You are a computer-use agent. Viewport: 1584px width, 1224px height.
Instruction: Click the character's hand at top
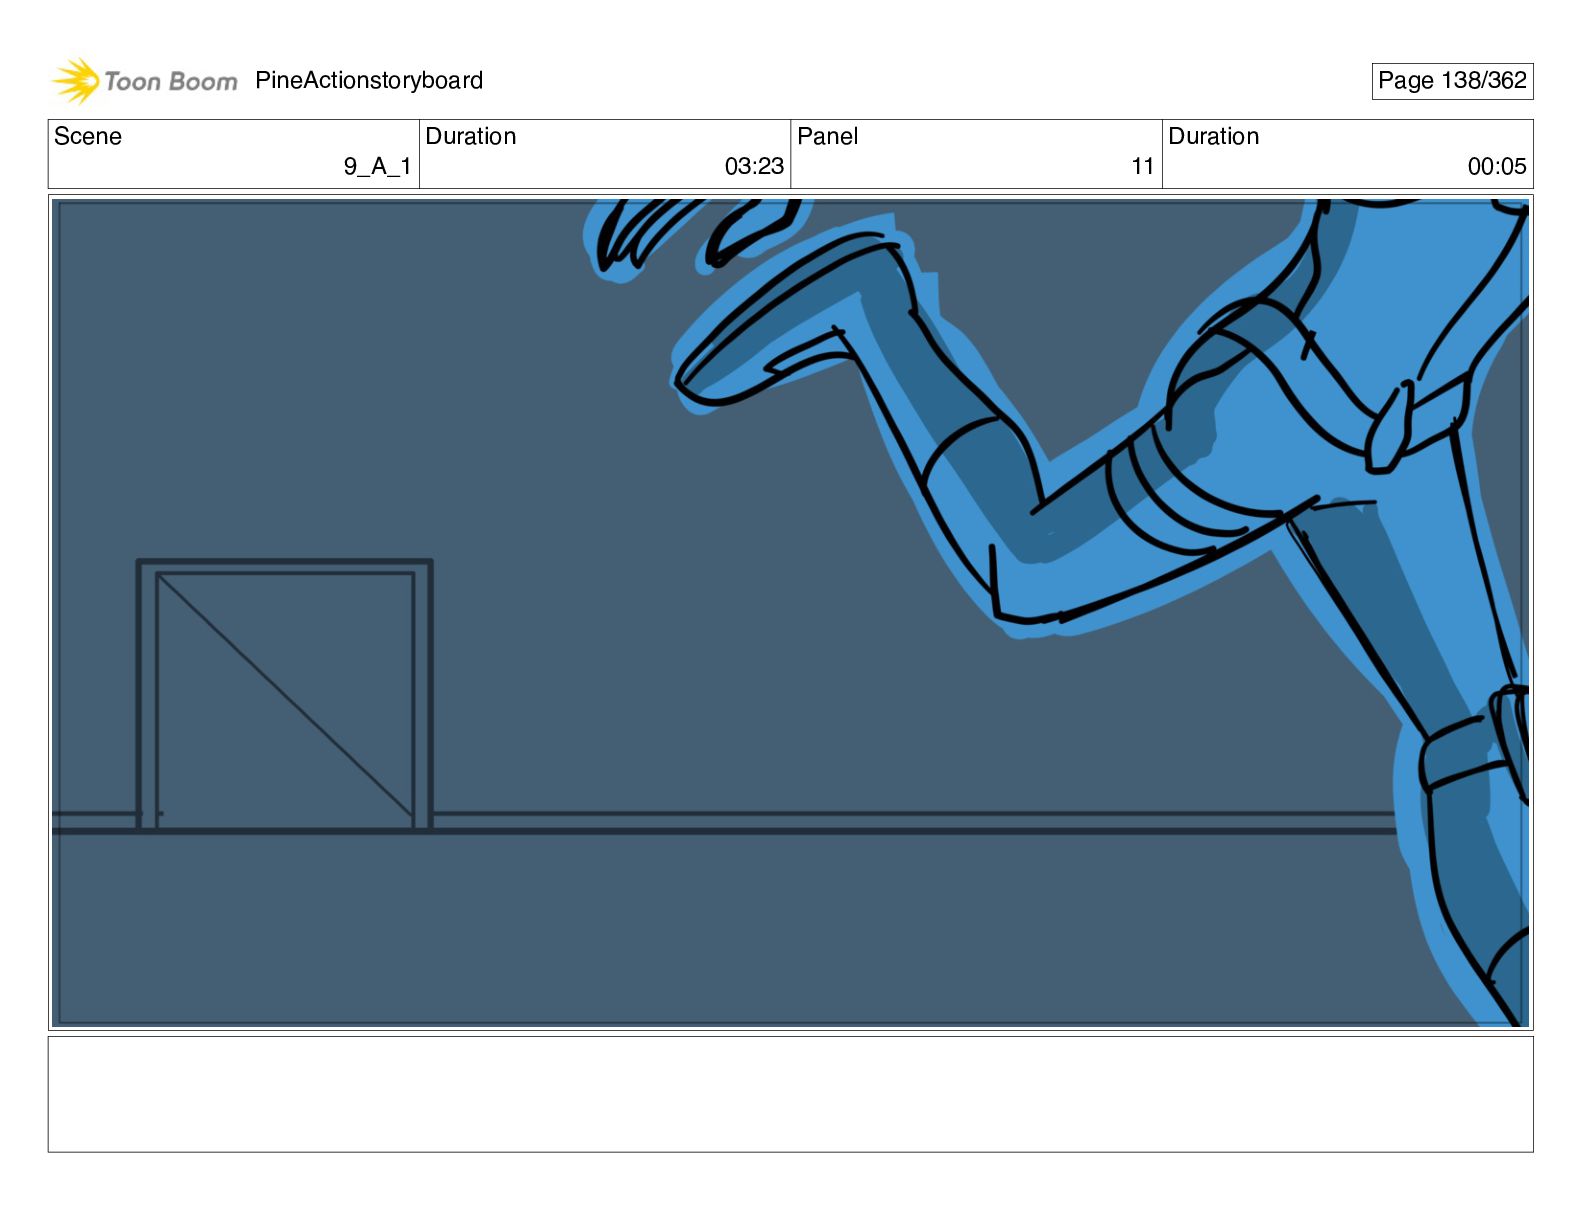click(x=690, y=235)
